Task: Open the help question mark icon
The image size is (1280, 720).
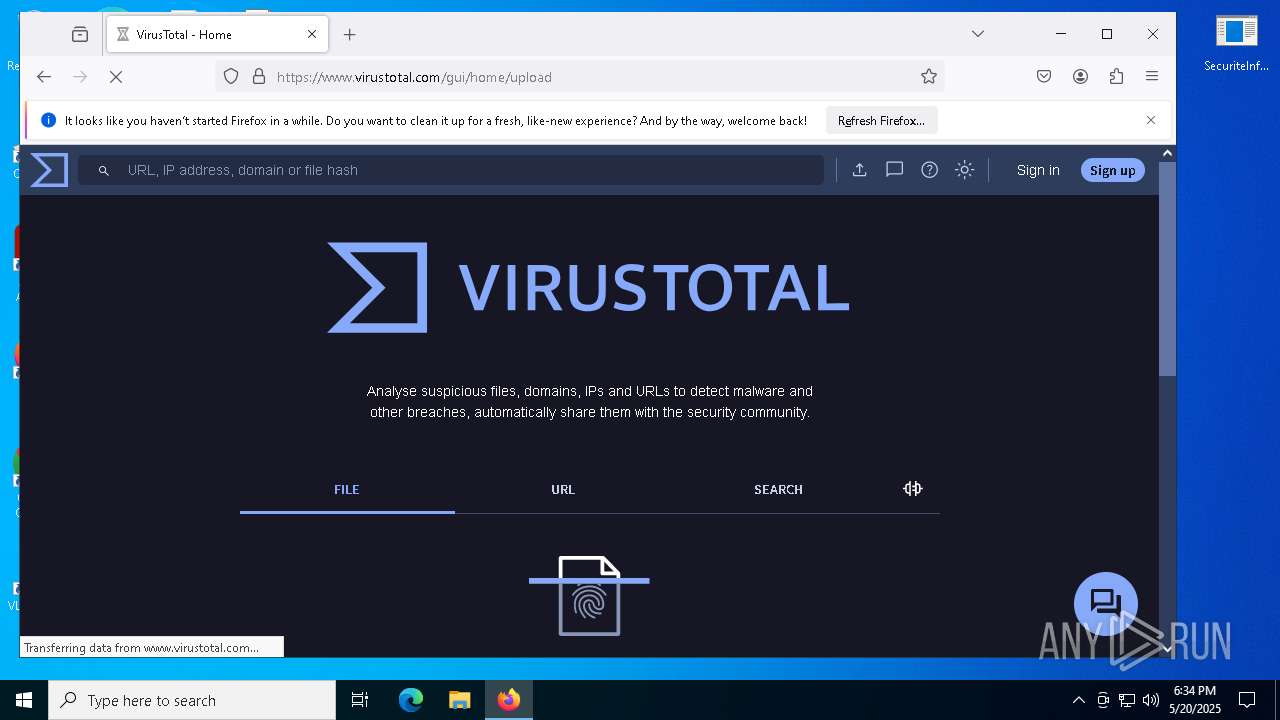Action: pos(929,170)
